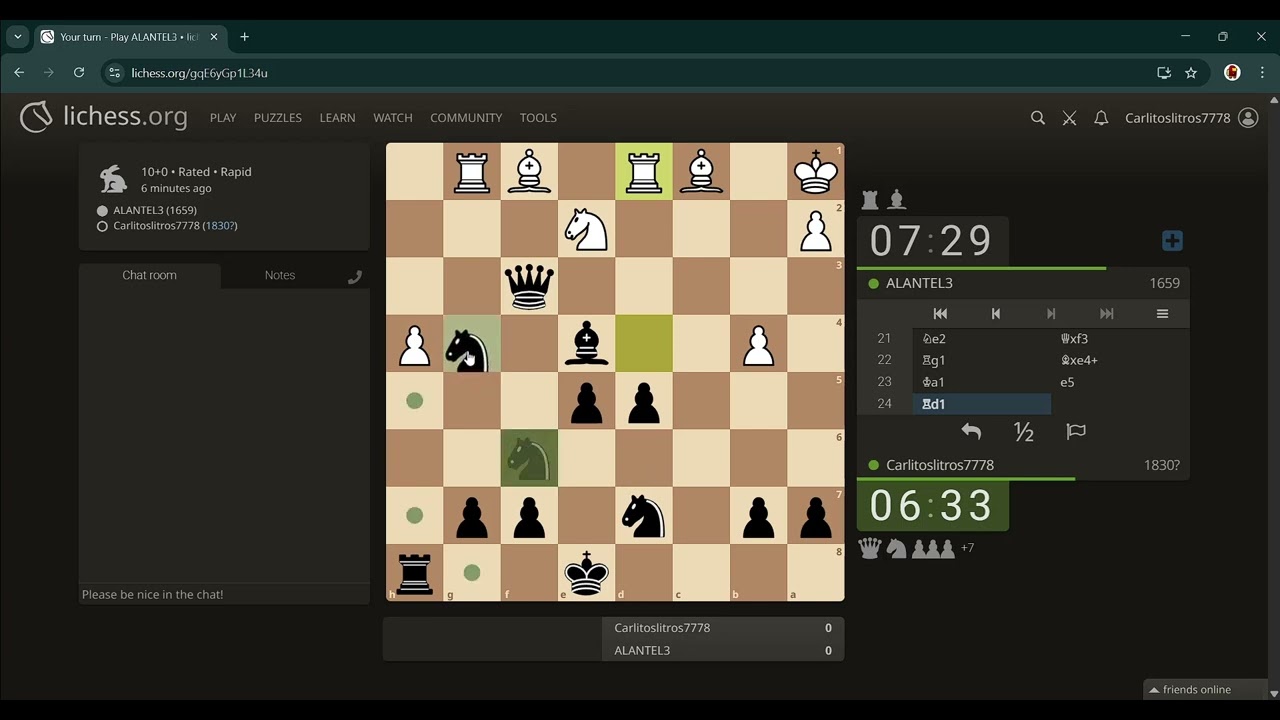1280x720 pixels.
Task: Click the browser back arrow
Action: click(x=19, y=73)
